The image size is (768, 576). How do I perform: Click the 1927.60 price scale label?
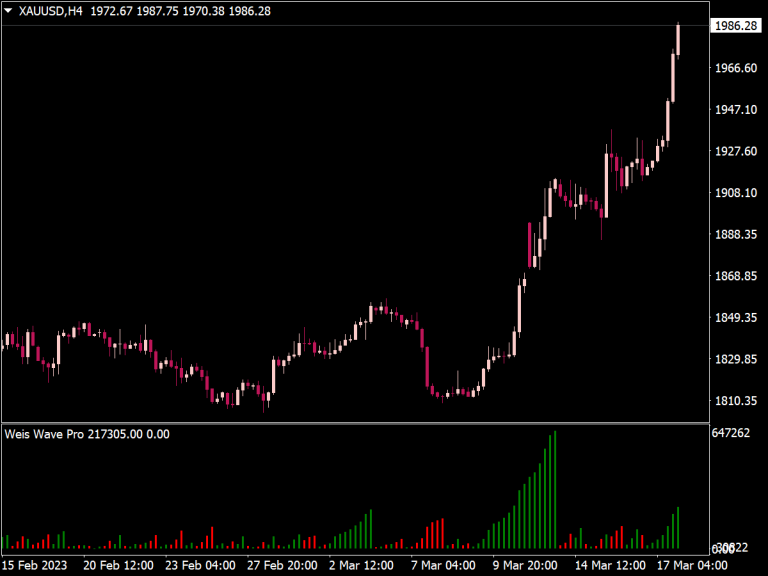click(735, 151)
